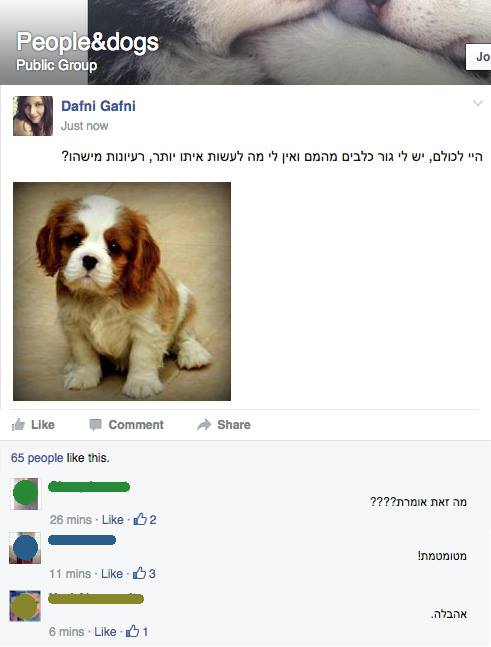Click the Comment speech bubble icon

click(x=95, y=425)
